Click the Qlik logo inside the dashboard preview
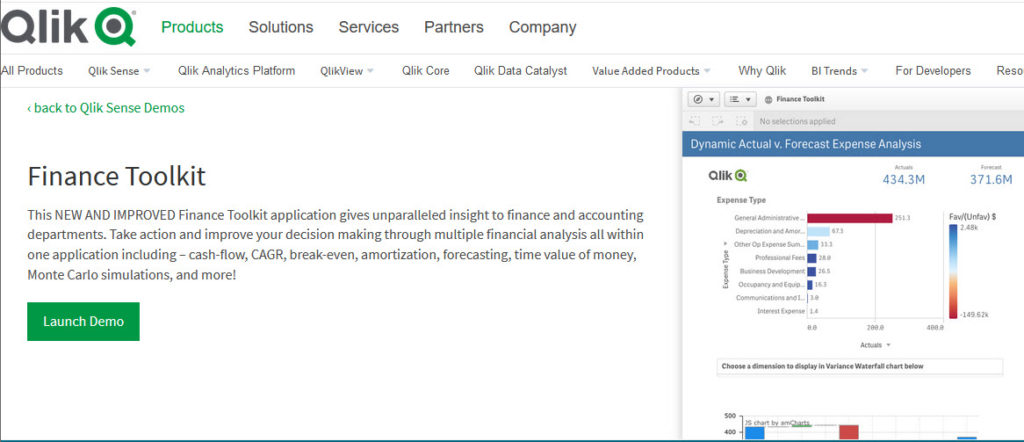This screenshot has height=442, width=1024. tap(728, 176)
